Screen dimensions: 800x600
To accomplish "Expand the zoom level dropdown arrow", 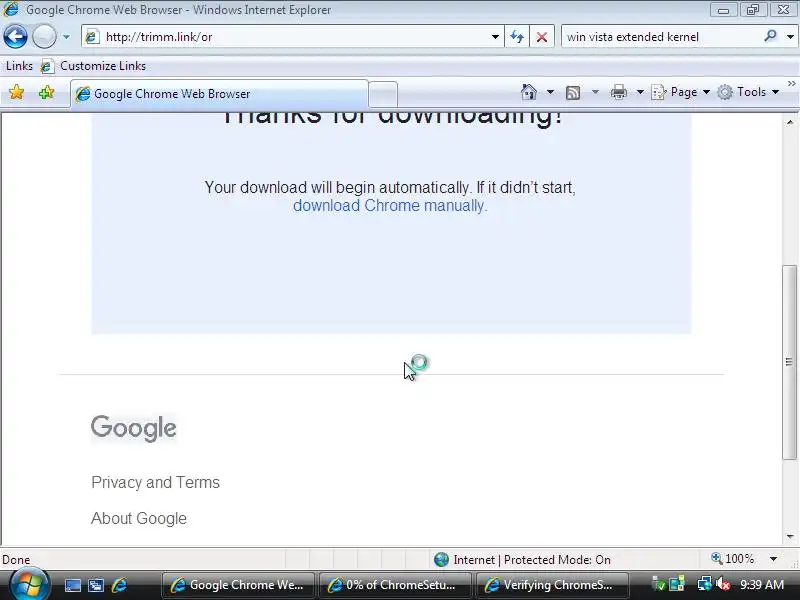I will (773, 559).
